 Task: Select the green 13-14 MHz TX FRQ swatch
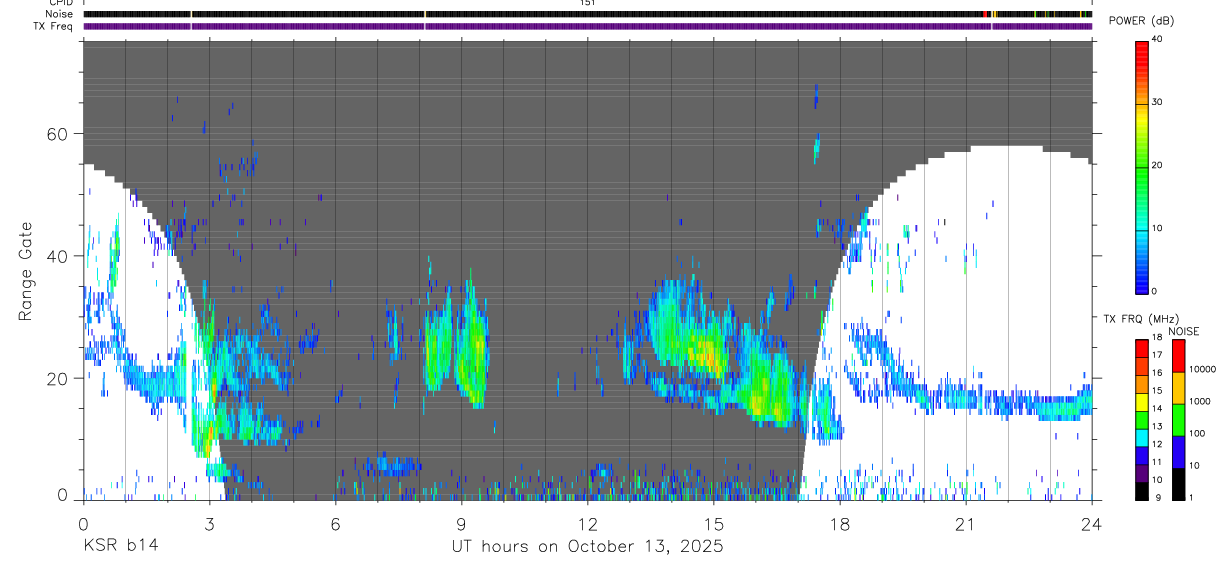(x=1141, y=420)
